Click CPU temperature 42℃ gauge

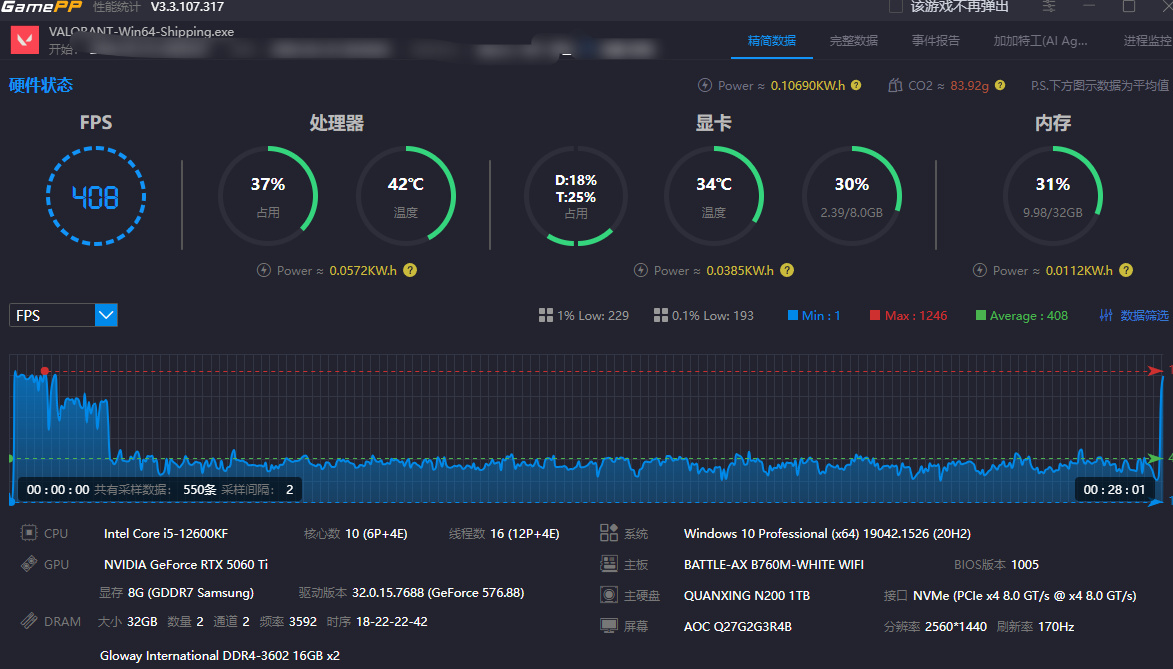click(405, 196)
